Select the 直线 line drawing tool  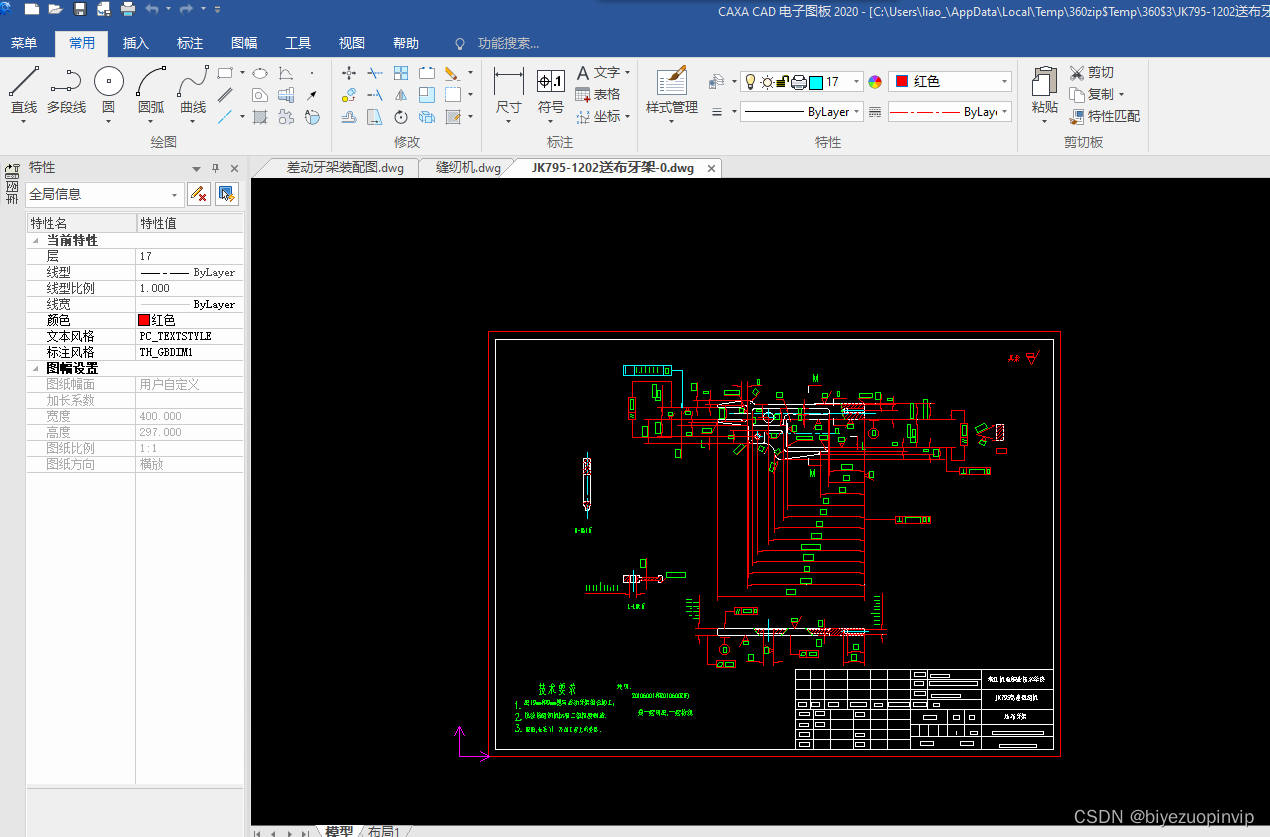tap(24, 90)
